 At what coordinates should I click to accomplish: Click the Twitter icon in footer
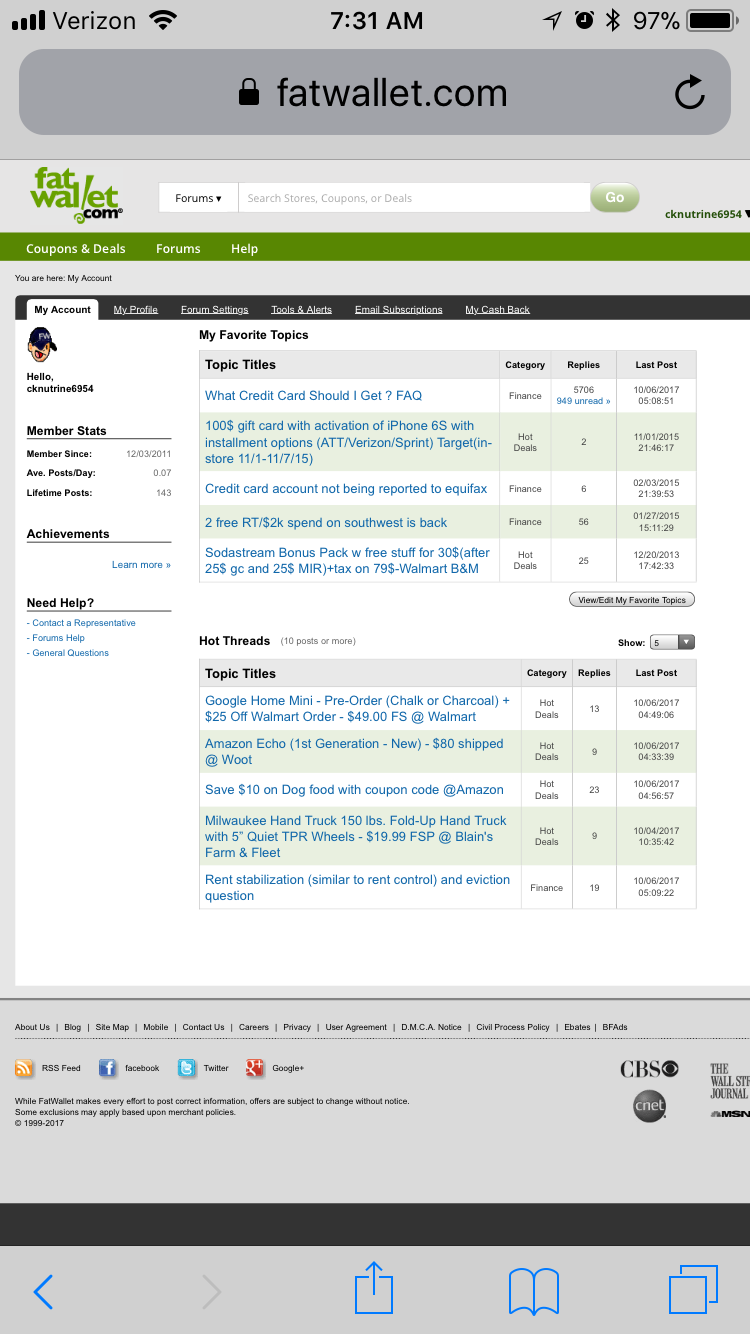point(187,1068)
